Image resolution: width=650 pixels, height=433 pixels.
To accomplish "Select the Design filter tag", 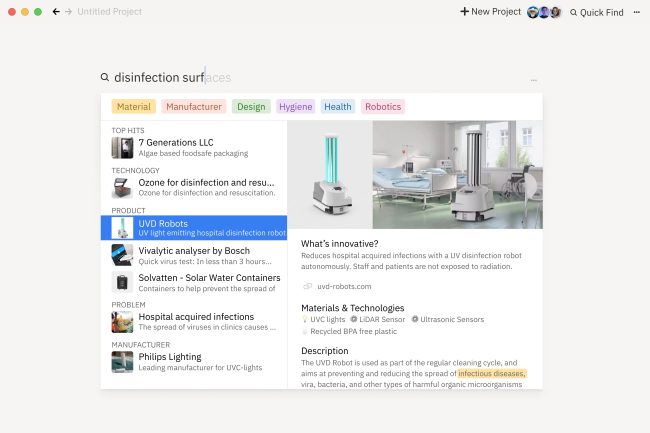I will [x=251, y=106].
